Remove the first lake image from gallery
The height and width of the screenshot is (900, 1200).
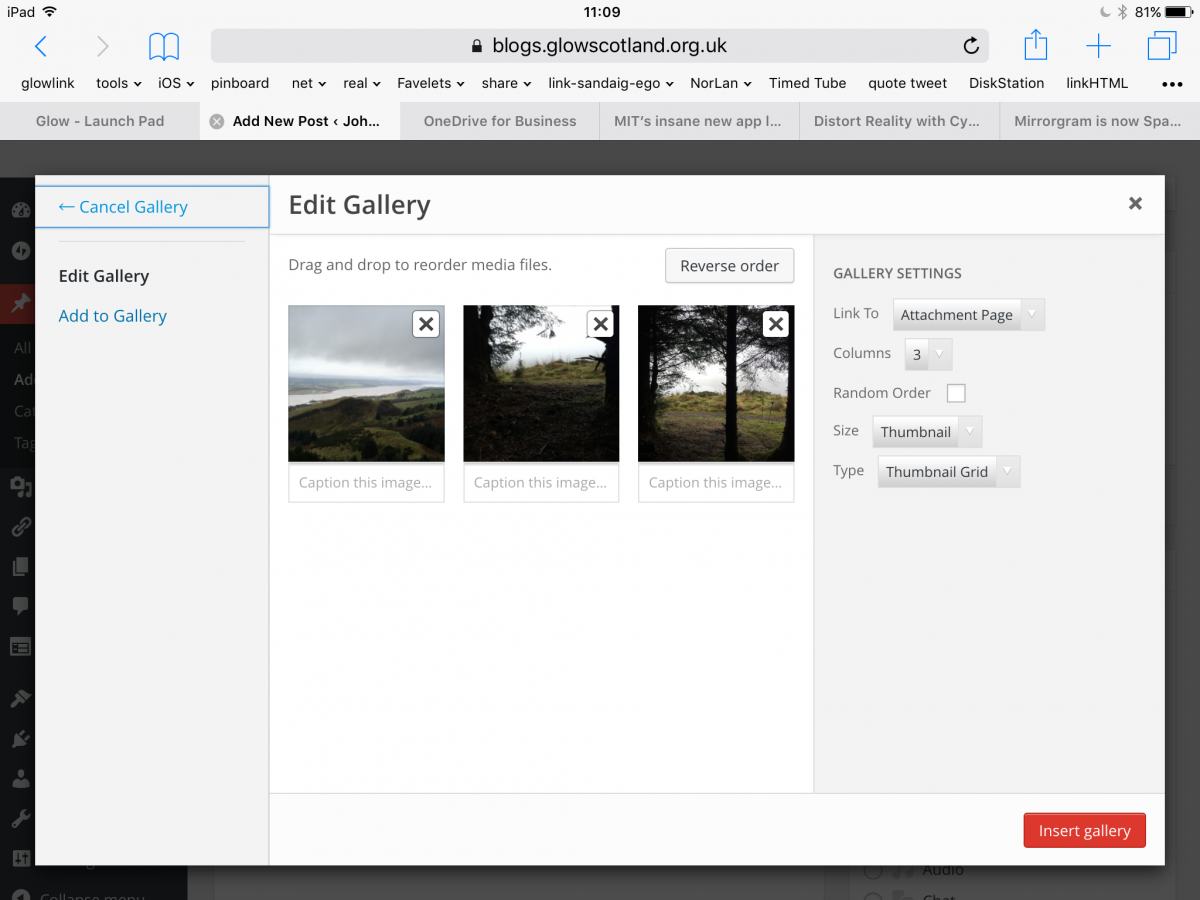pyautogui.click(x=426, y=324)
